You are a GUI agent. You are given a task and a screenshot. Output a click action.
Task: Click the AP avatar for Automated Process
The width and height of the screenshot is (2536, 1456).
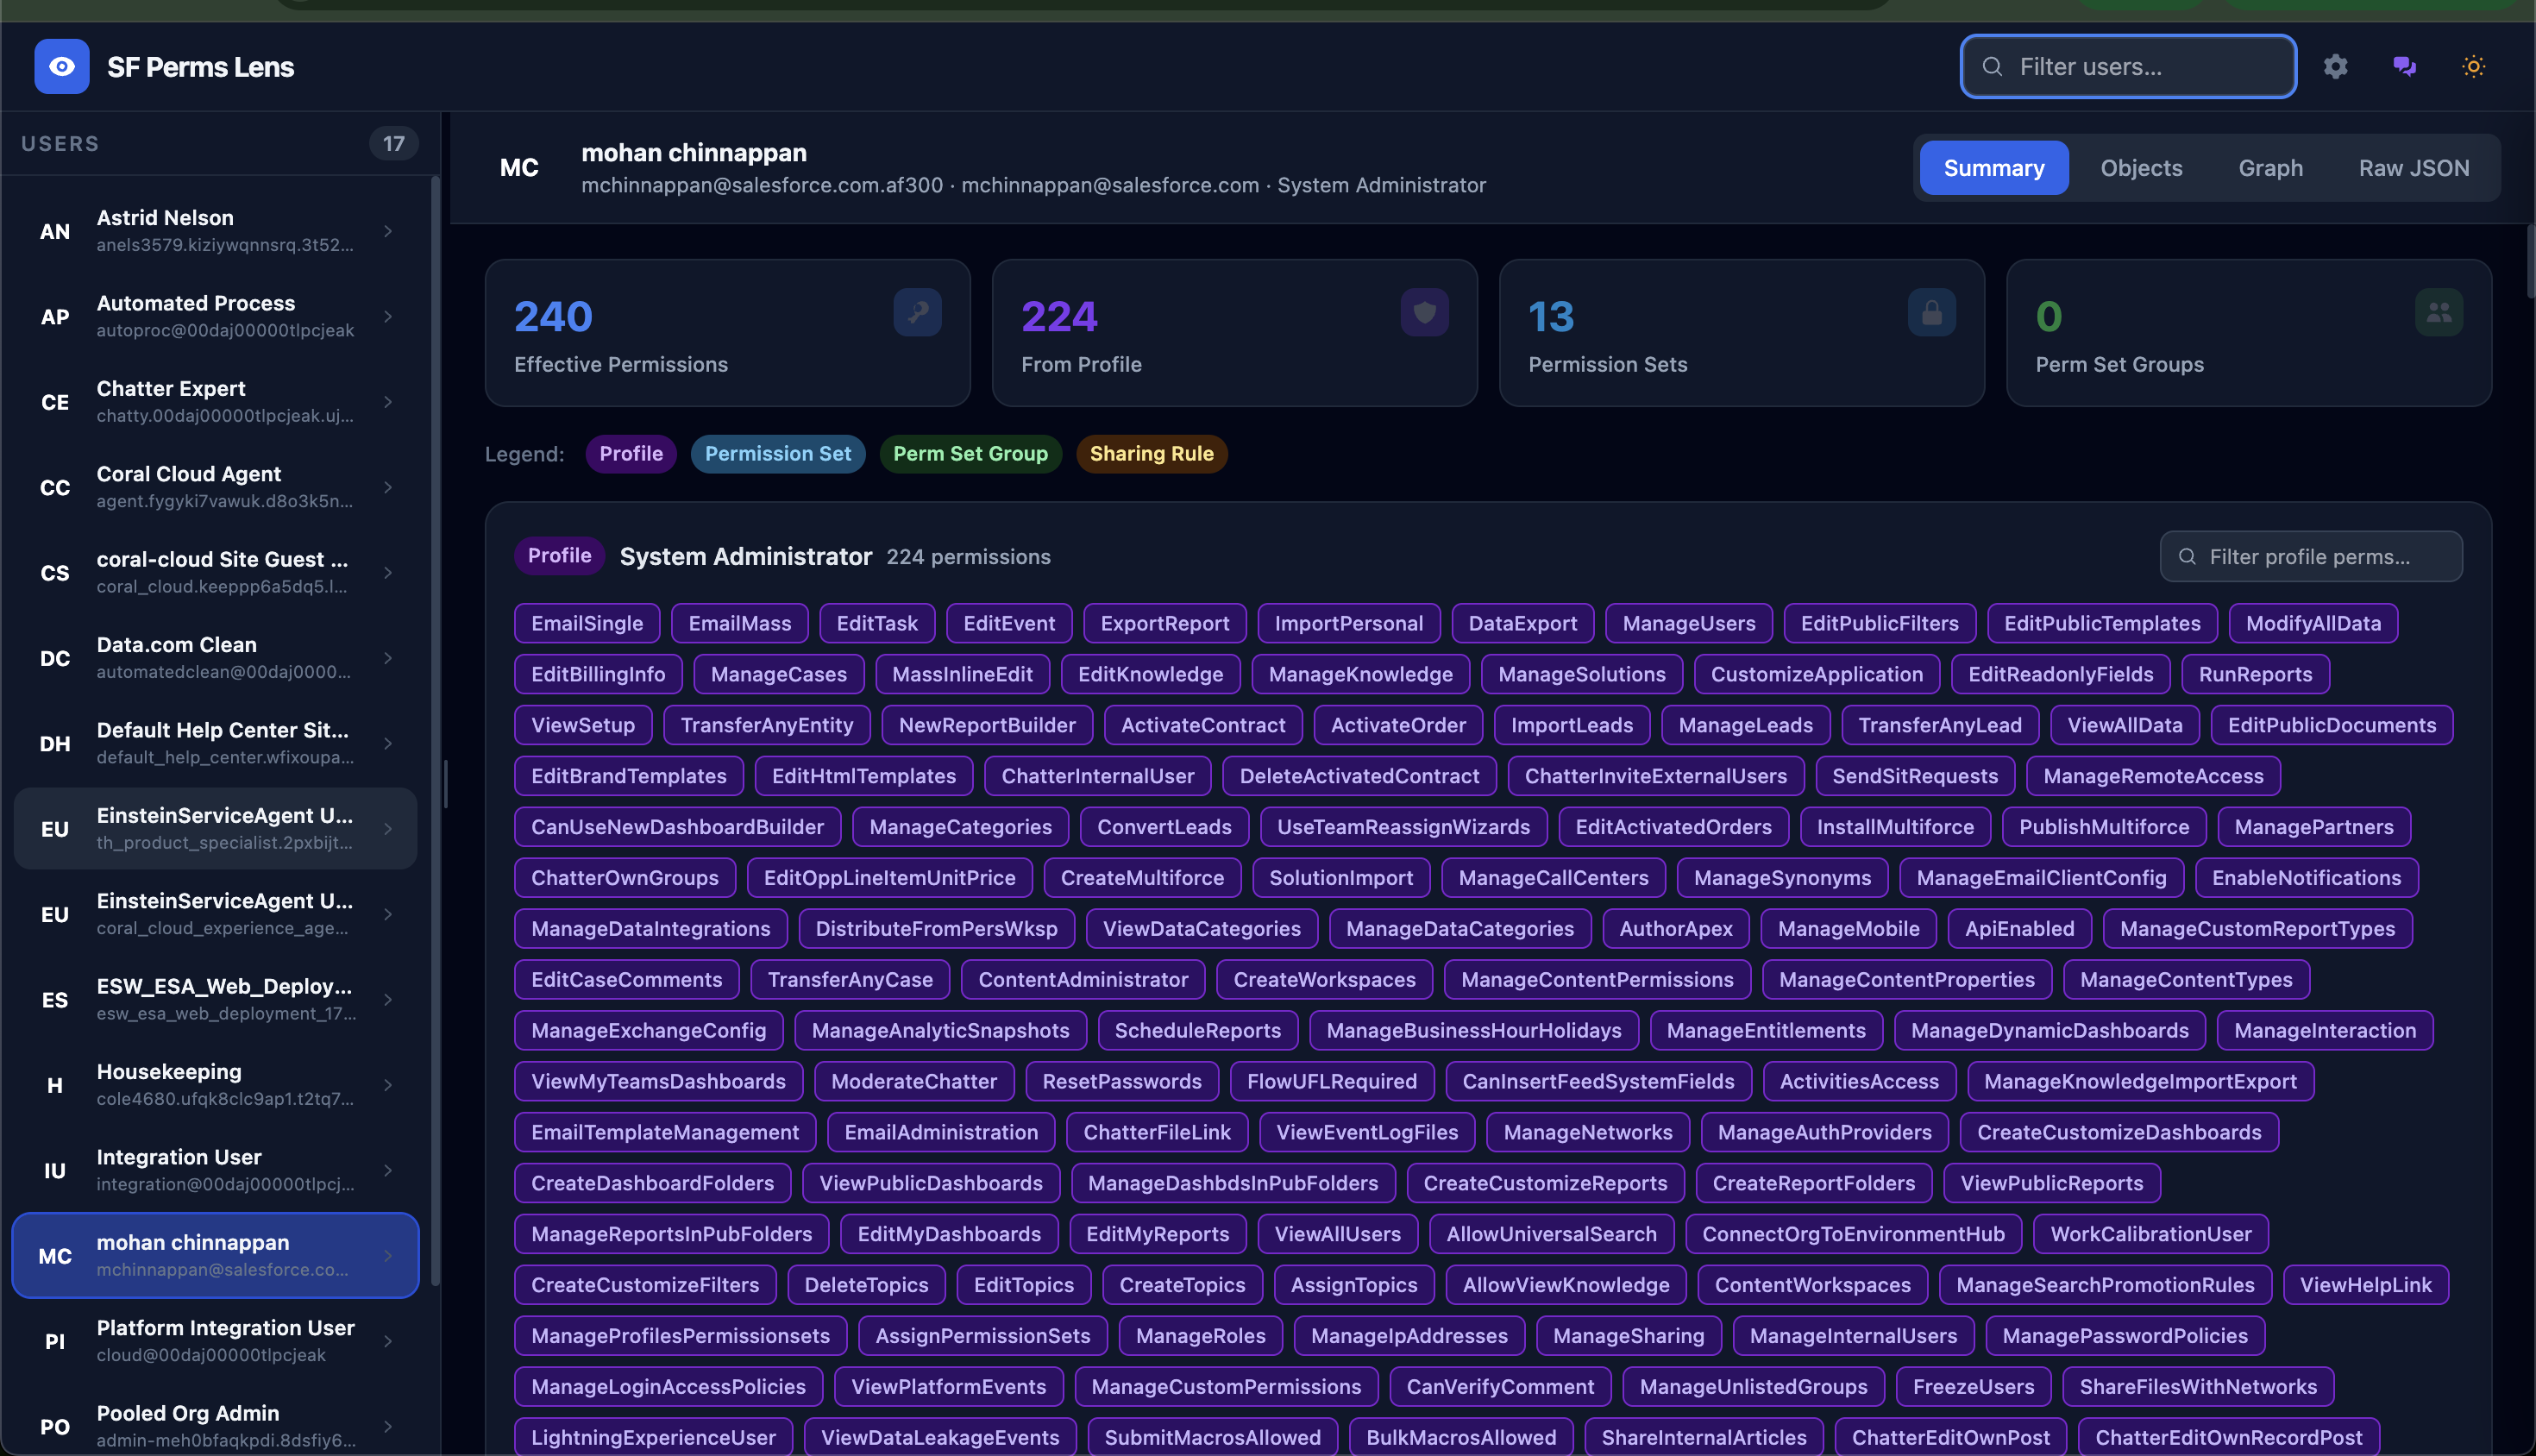(55, 317)
